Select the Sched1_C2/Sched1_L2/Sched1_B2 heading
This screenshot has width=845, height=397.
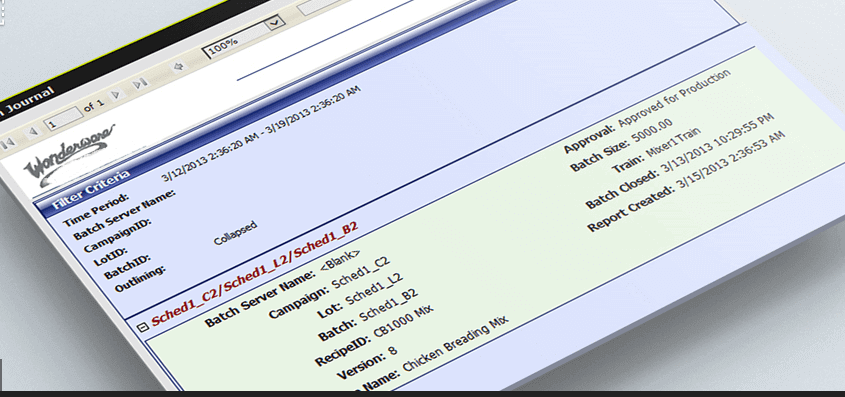(x=254, y=274)
